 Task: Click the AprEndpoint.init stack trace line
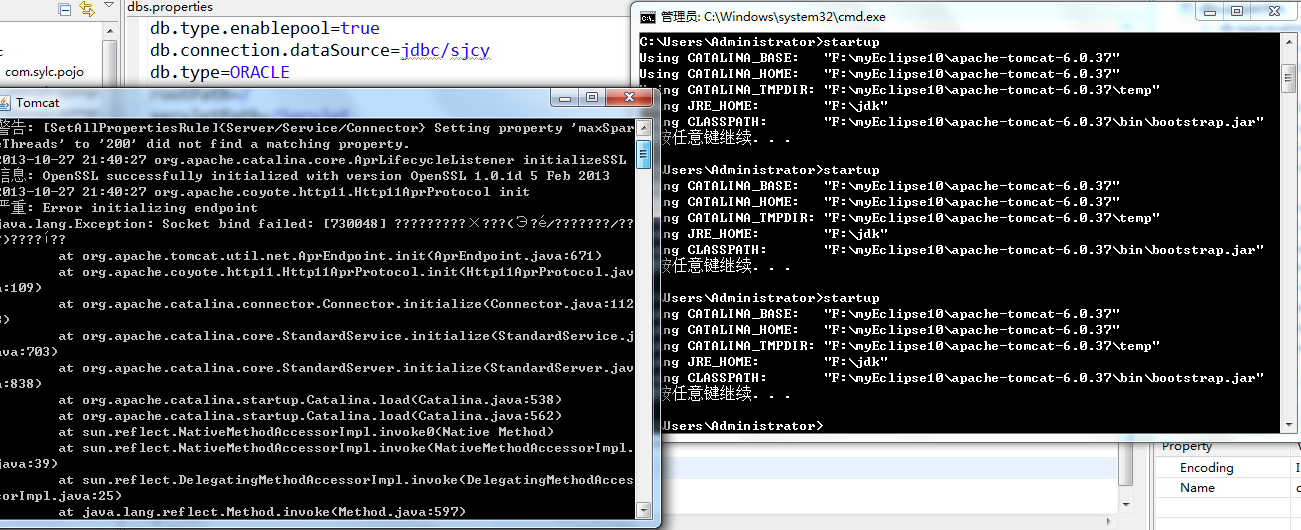pyautogui.click(x=330, y=256)
